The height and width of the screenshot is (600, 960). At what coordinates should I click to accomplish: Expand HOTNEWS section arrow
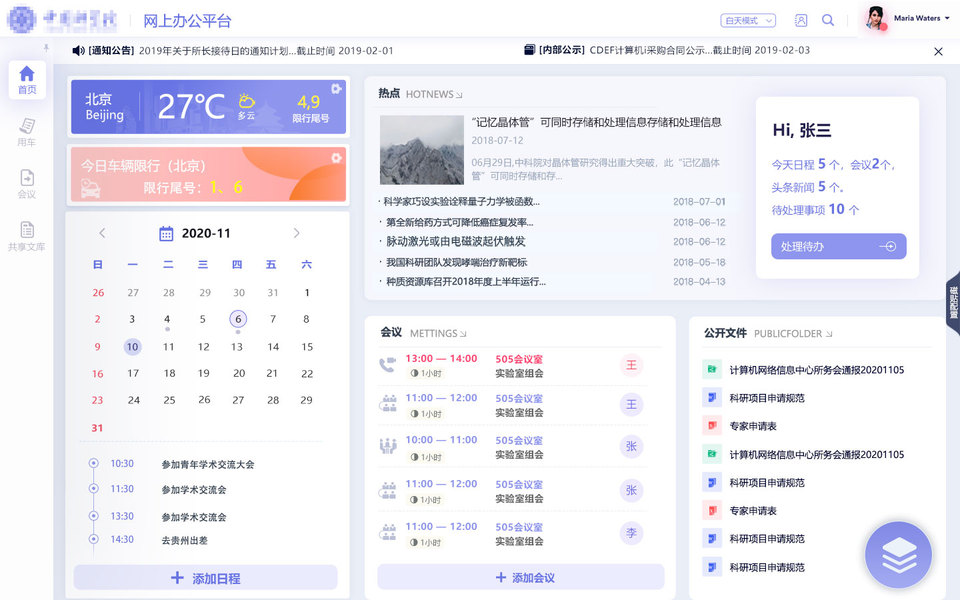(x=459, y=95)
